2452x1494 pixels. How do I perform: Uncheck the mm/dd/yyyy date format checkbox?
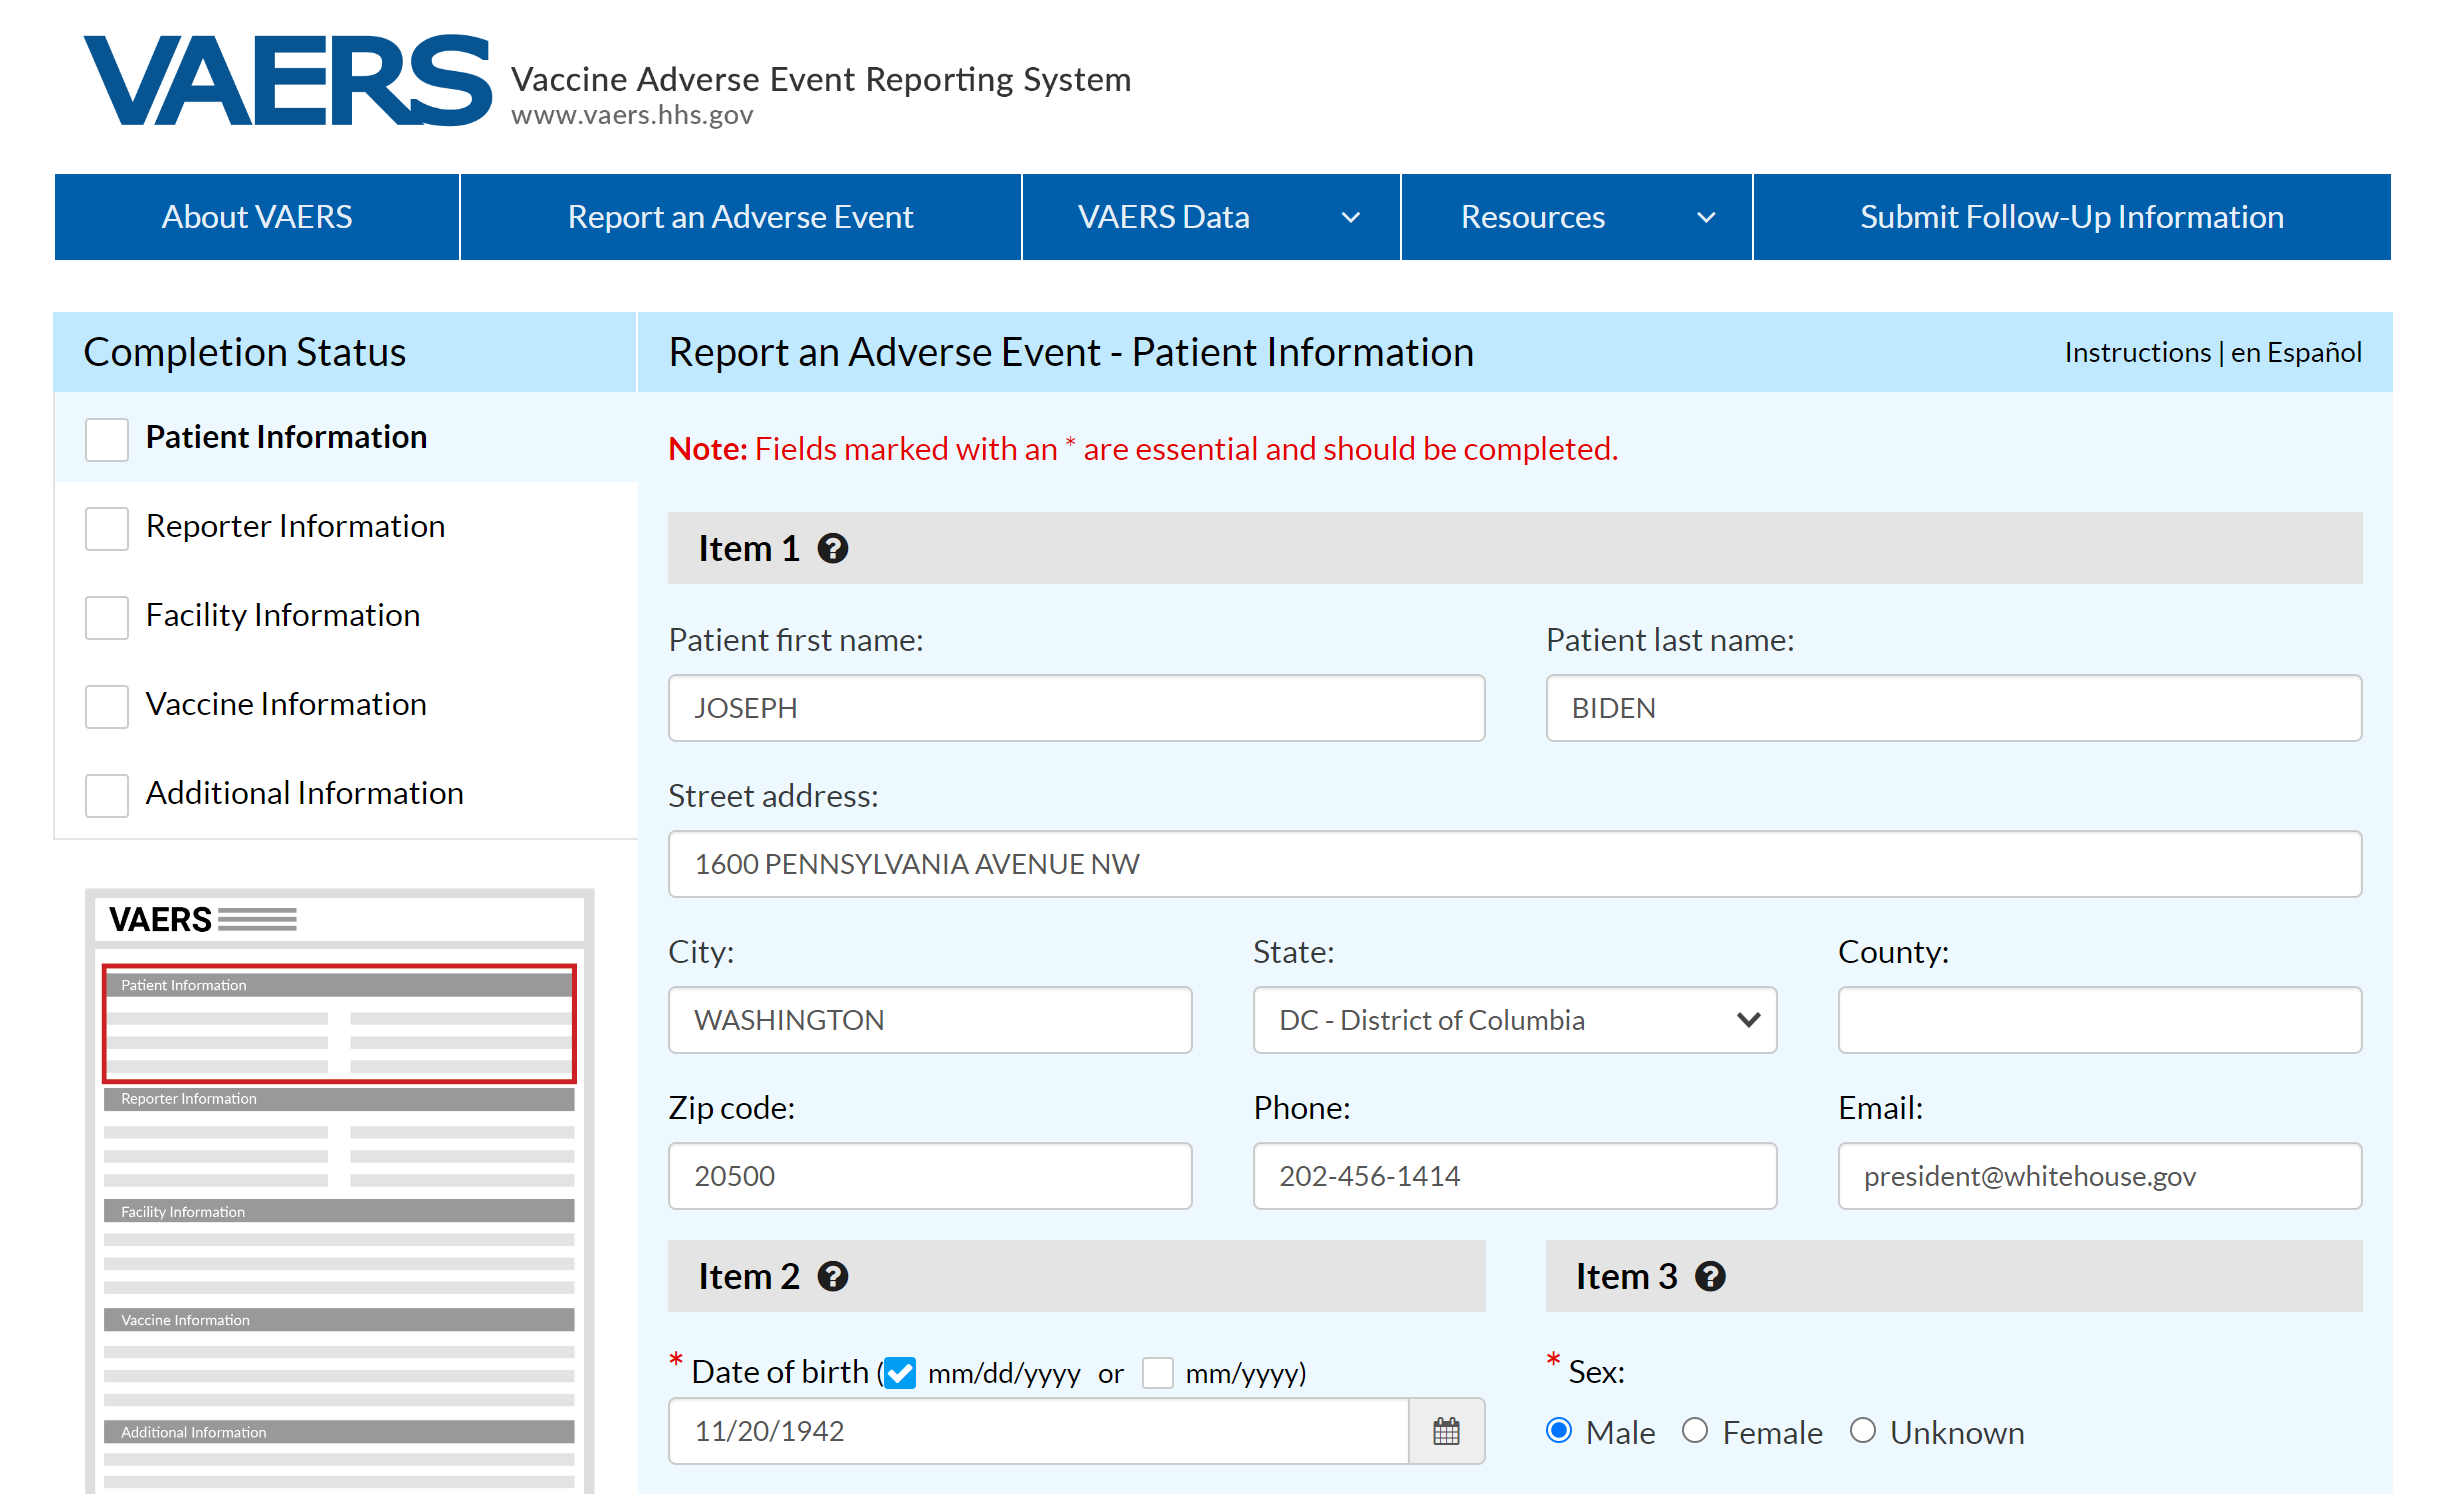[899, 1373]
